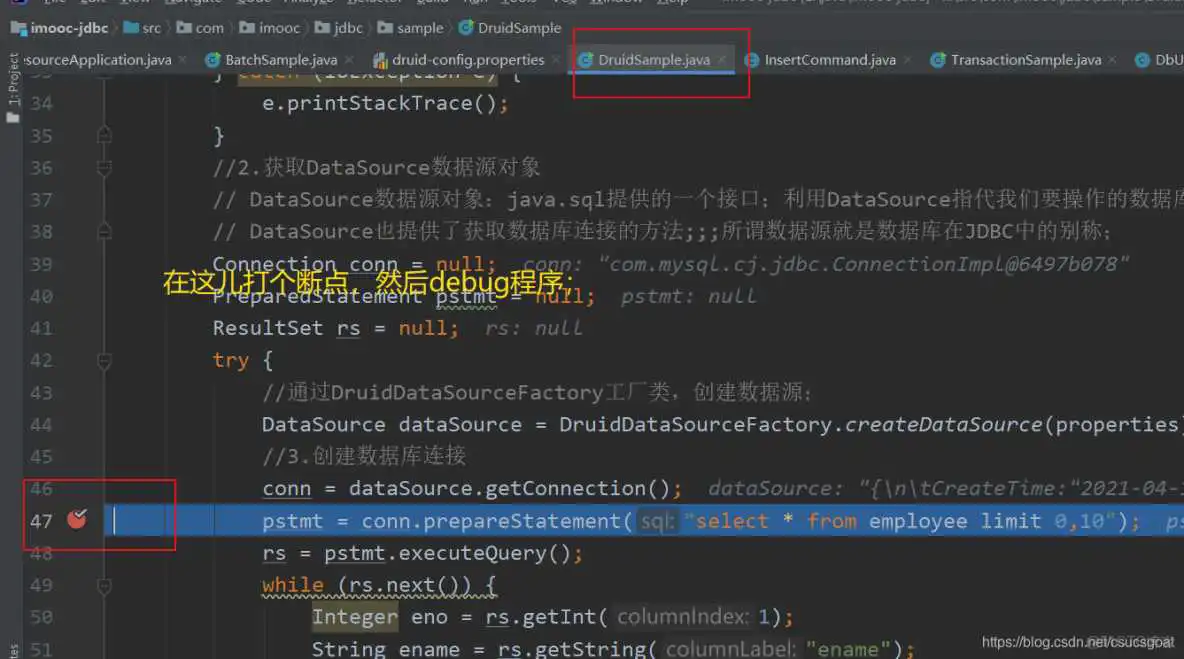This screenshot has height=659, width=1184.
Task: Open the TransactionSample.java tab
Action: point(1016,60)
